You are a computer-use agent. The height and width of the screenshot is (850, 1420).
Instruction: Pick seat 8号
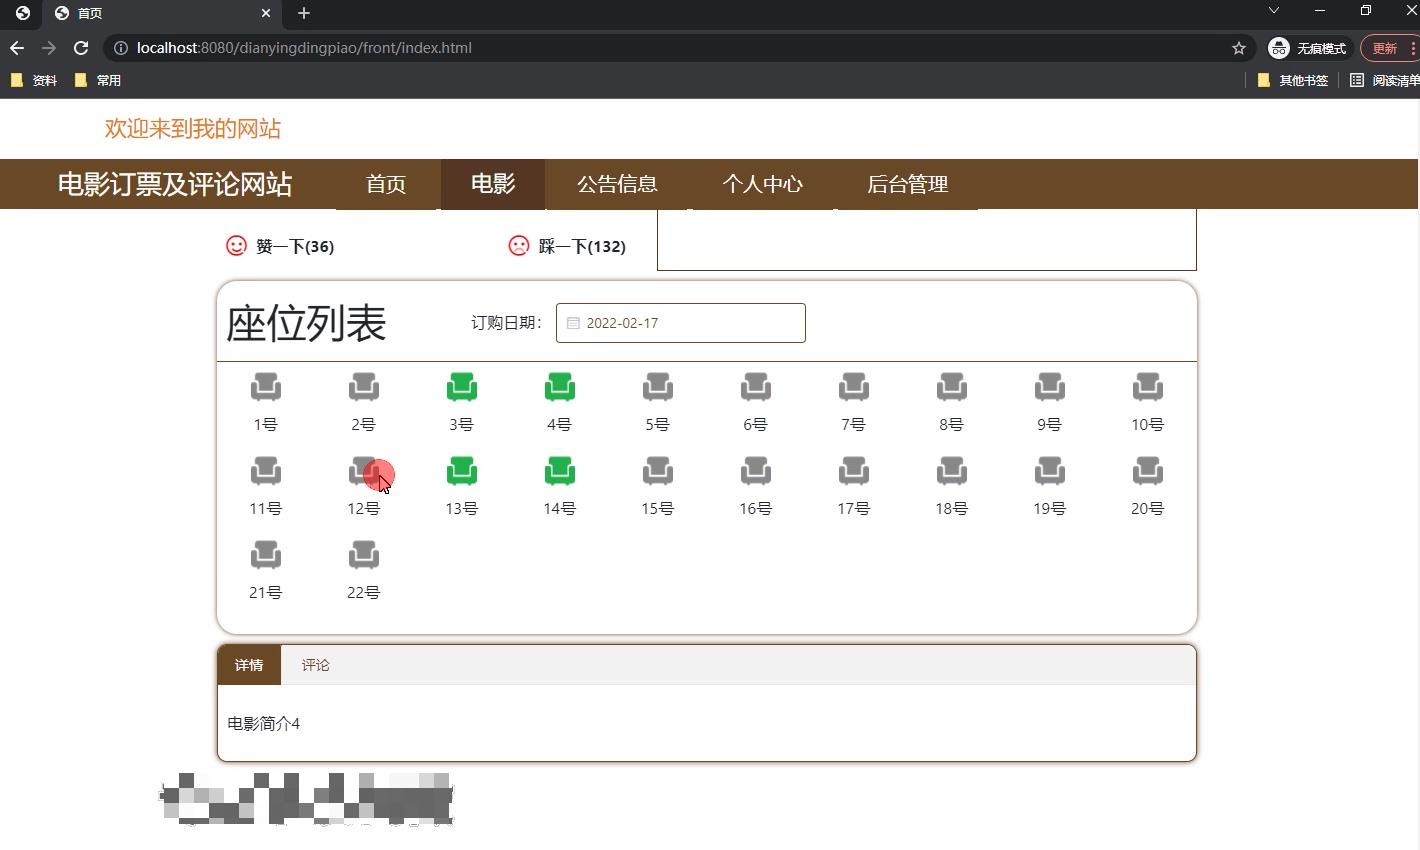pos(952,387)
